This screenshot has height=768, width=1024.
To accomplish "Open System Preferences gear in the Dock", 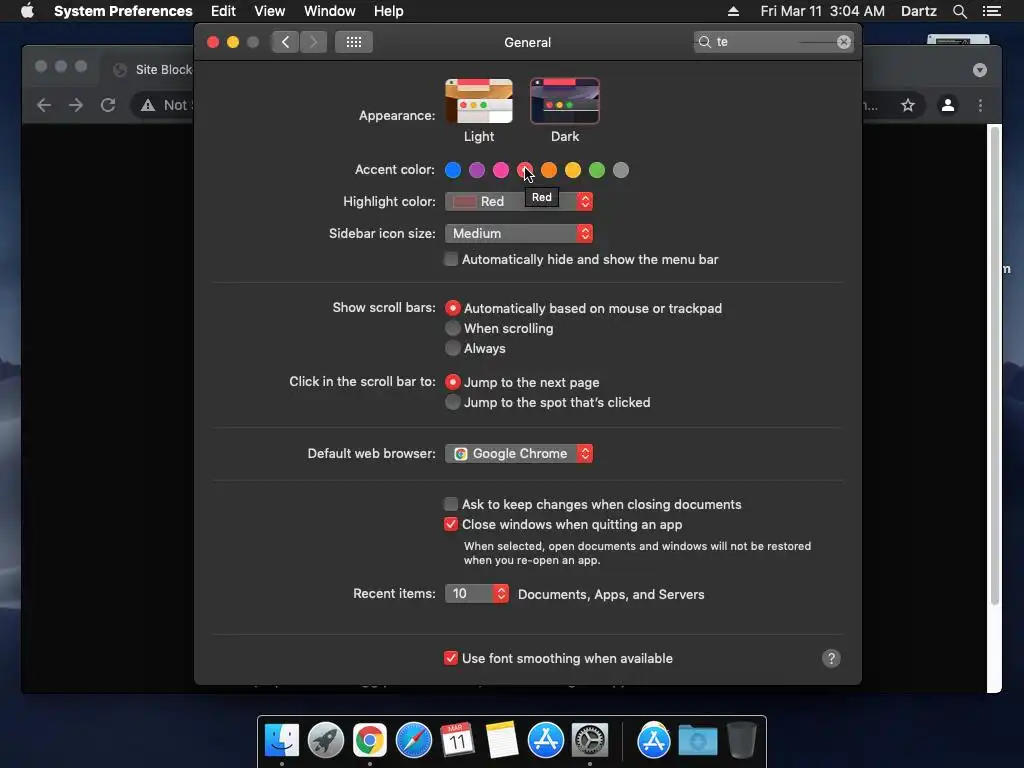I will (590, 741).
